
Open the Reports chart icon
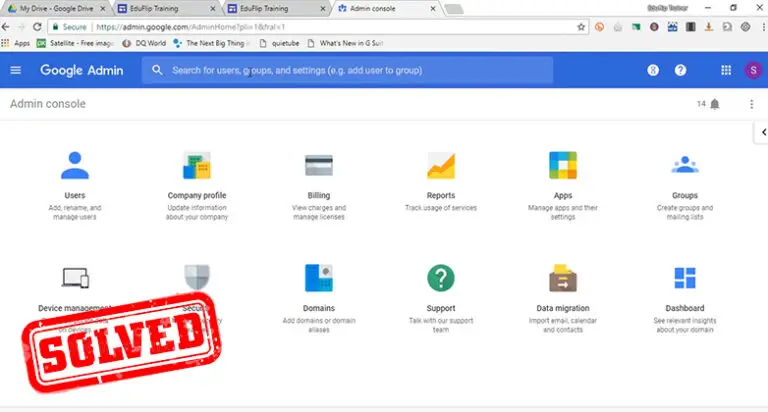pyautogui.click(x=441, y=166)
